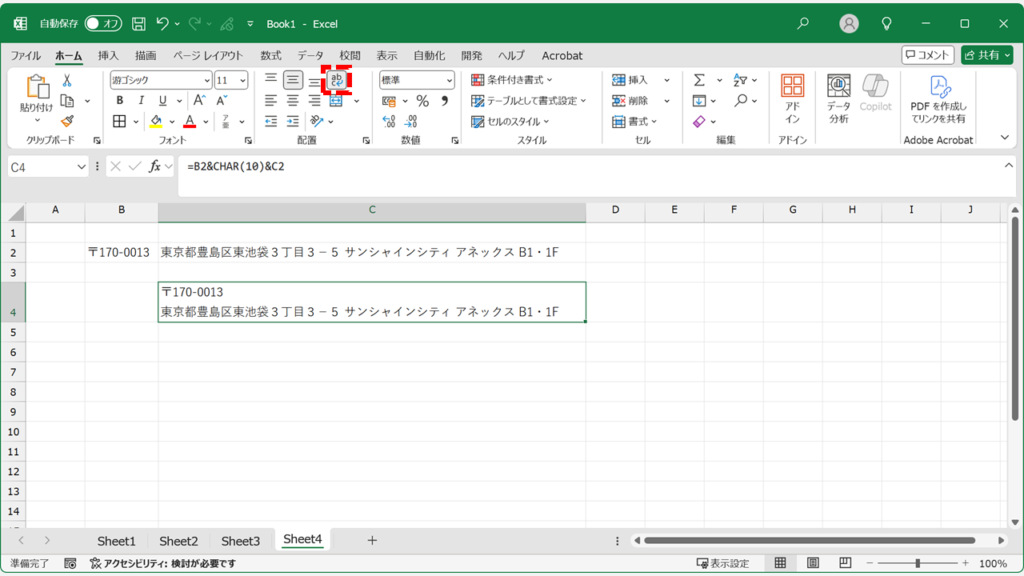Image resolution: width=1024 pixels, height=576 pixels.
Task: Increase font size with larger A
Action: coord(199,101)
